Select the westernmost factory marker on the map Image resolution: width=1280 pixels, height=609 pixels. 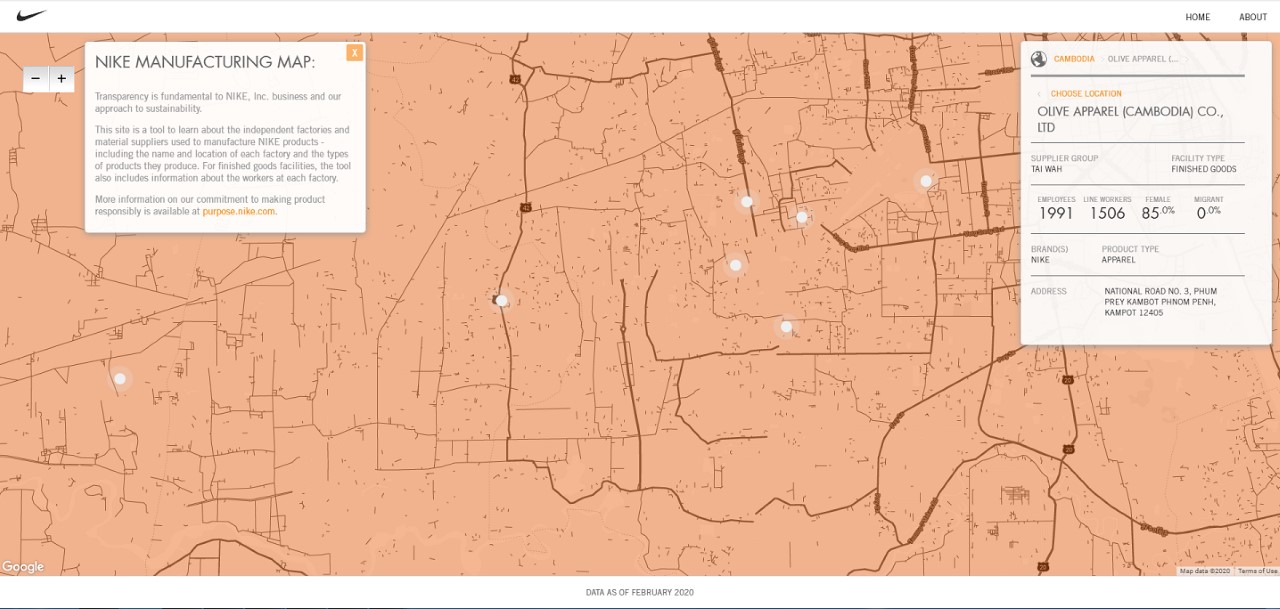pos(120,379)
